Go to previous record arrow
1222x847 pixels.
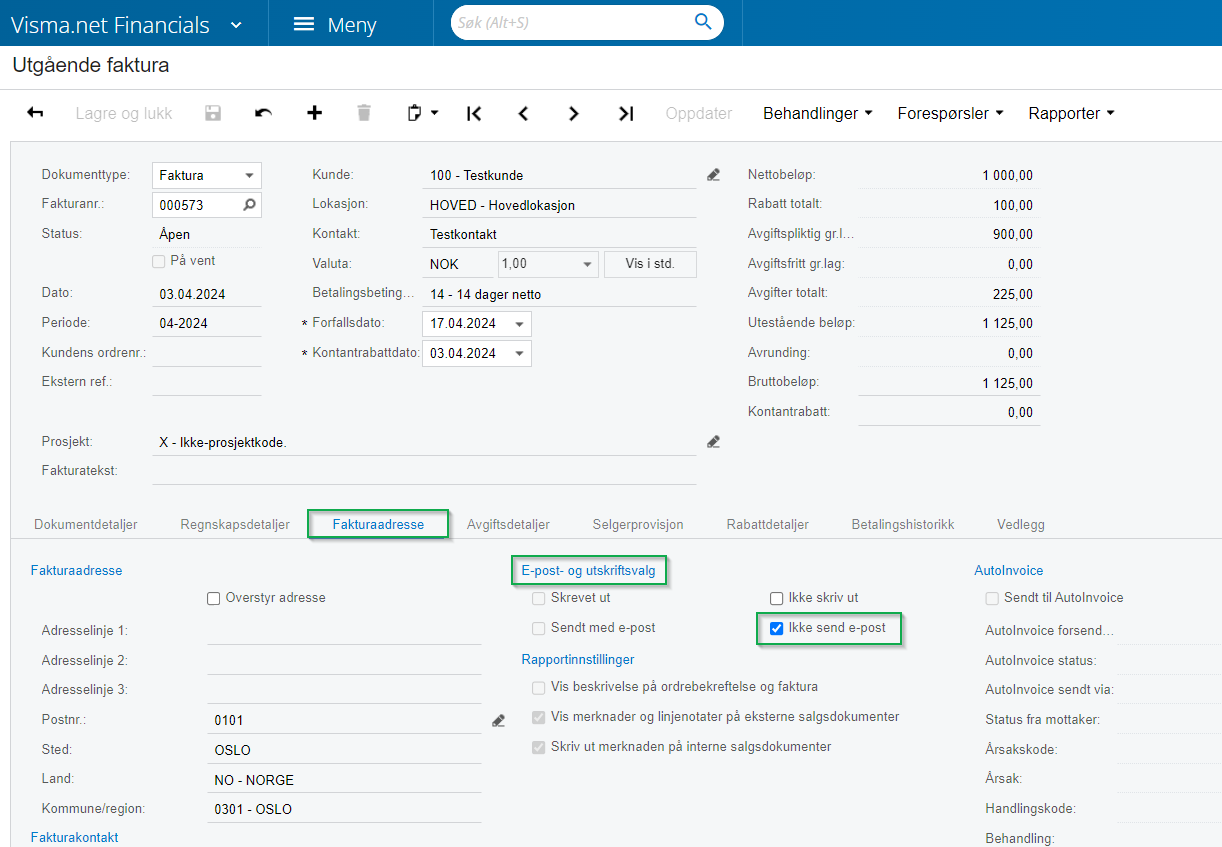point(523,113)
